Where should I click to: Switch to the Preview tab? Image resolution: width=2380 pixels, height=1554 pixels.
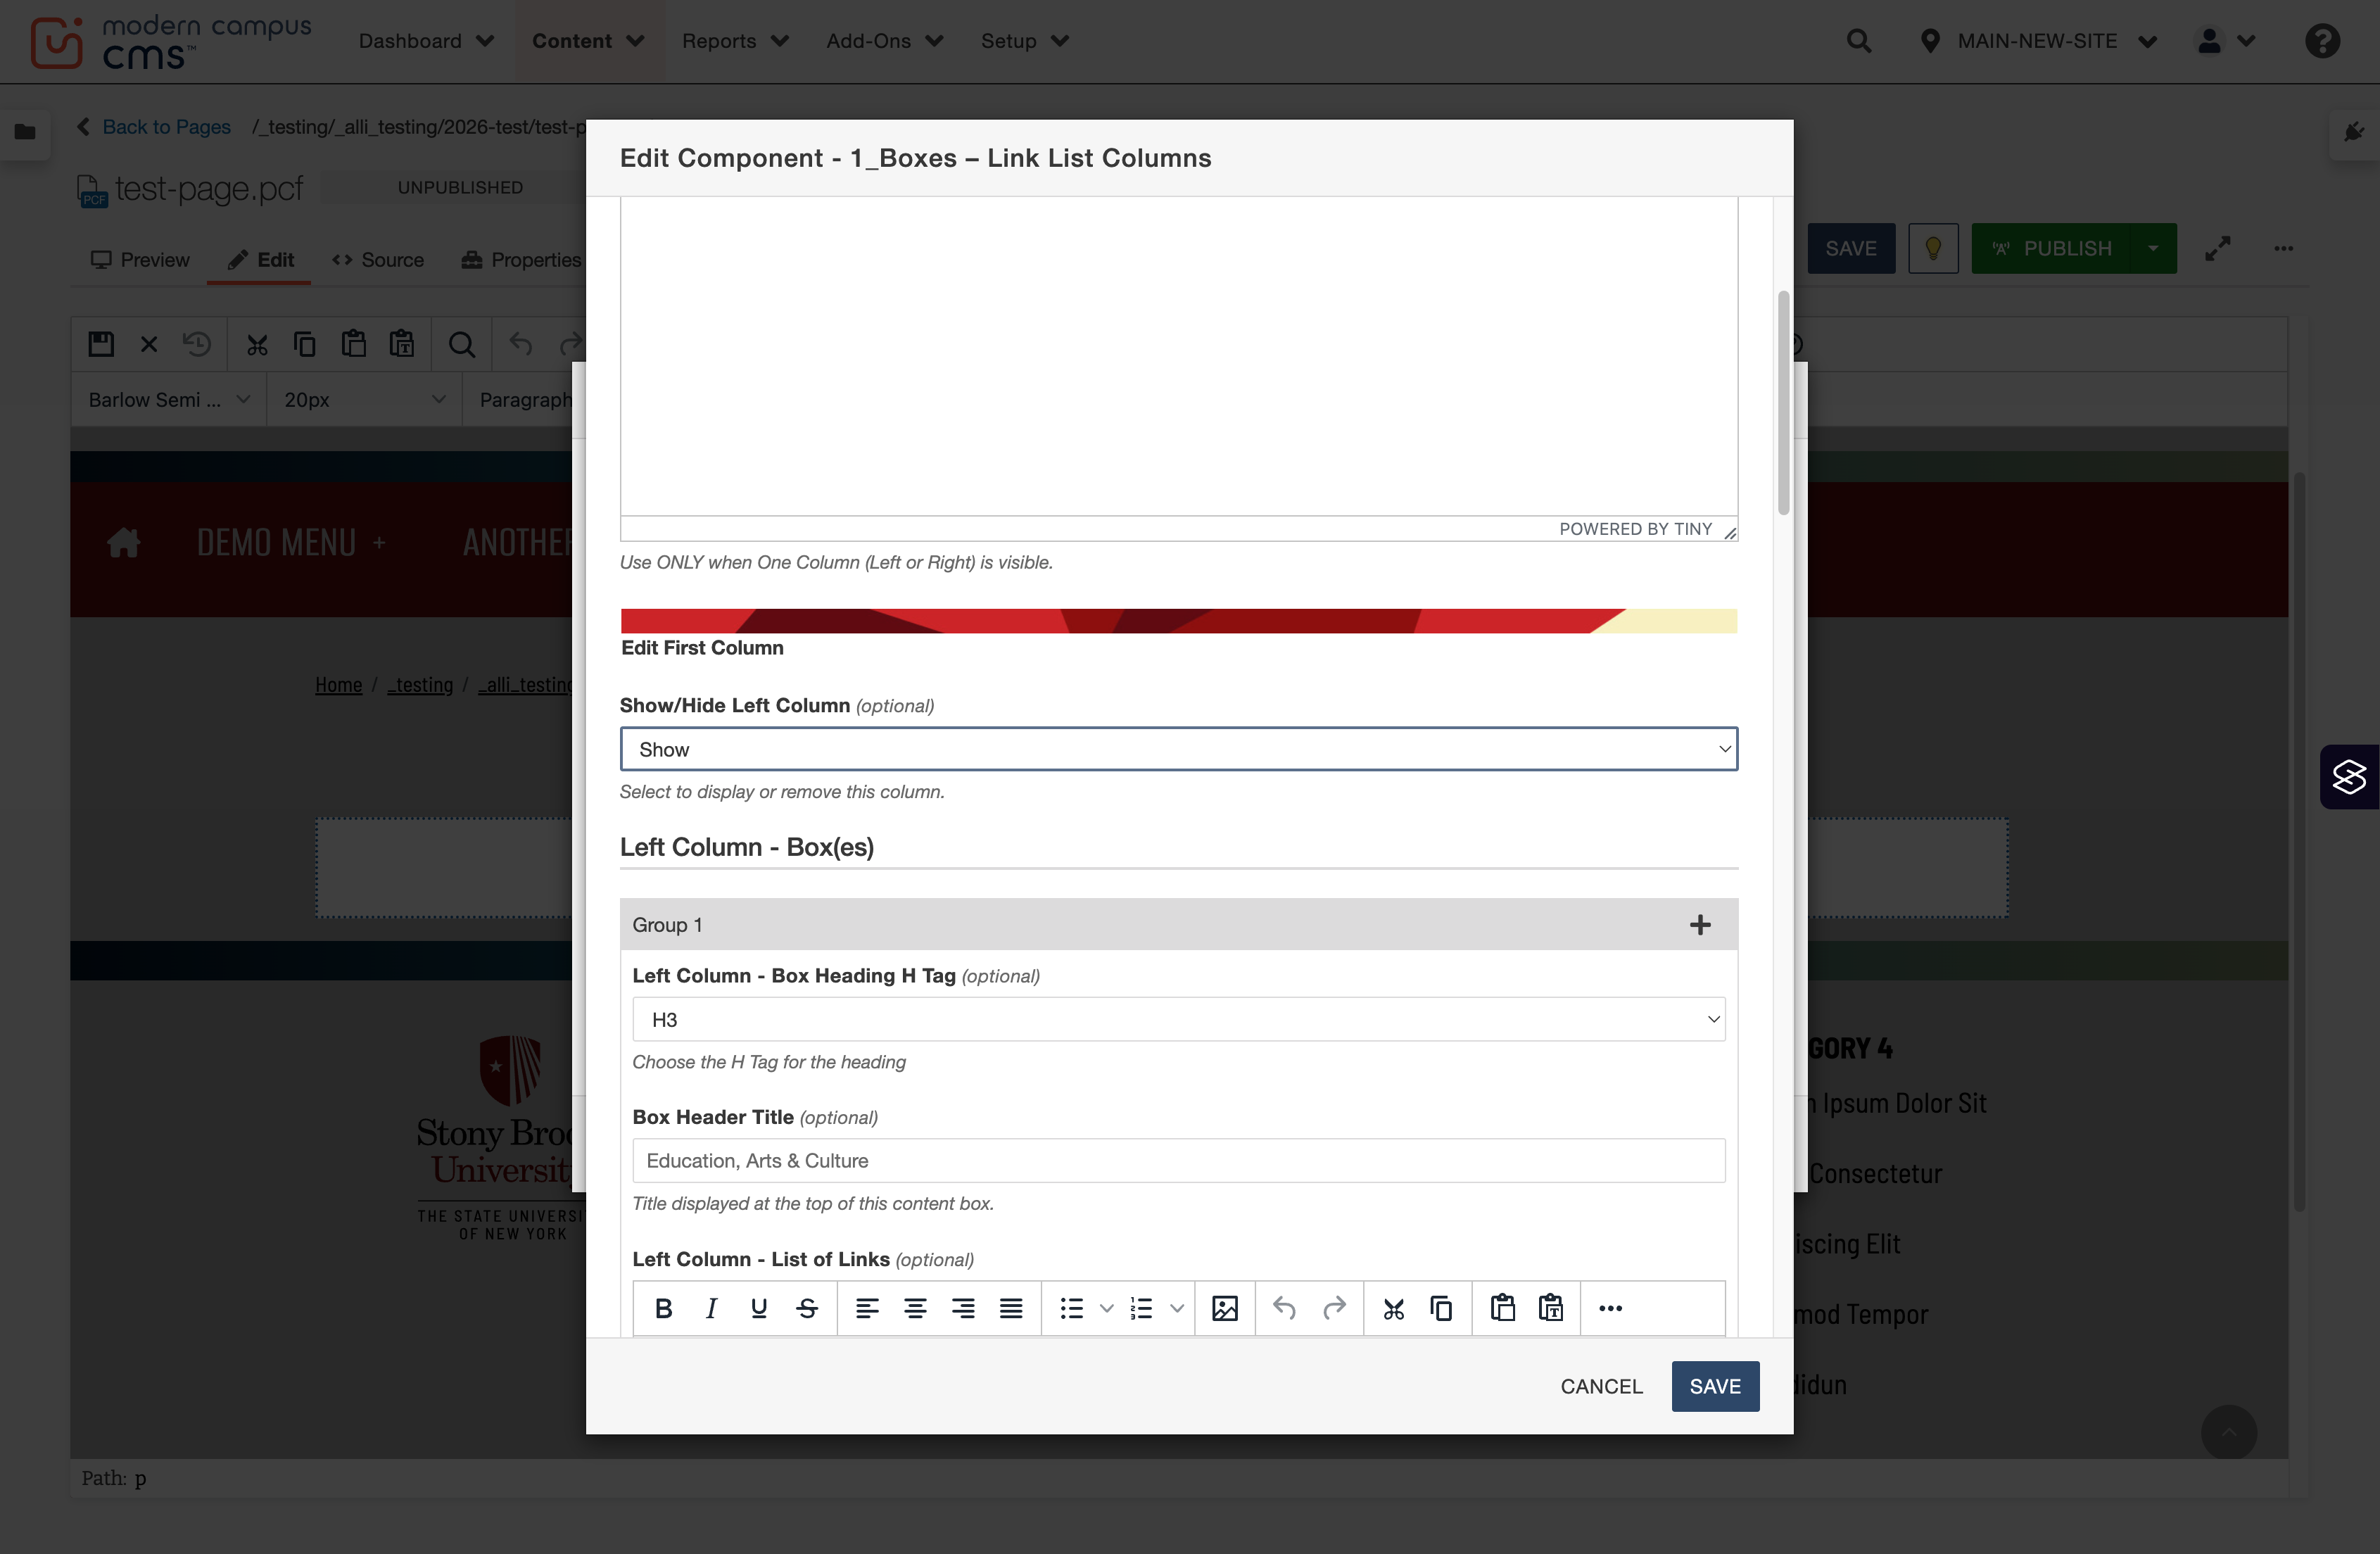[x=140, y=260]
